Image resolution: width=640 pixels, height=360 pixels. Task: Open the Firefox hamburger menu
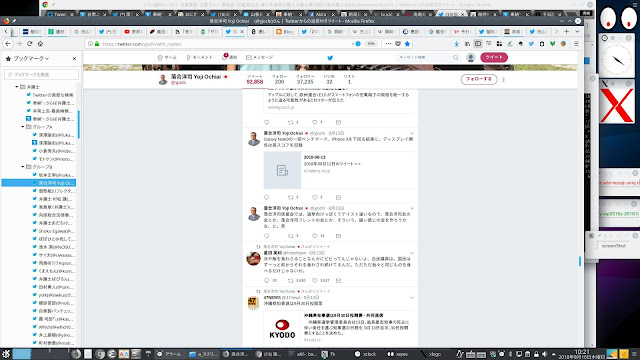coord(576,44)
